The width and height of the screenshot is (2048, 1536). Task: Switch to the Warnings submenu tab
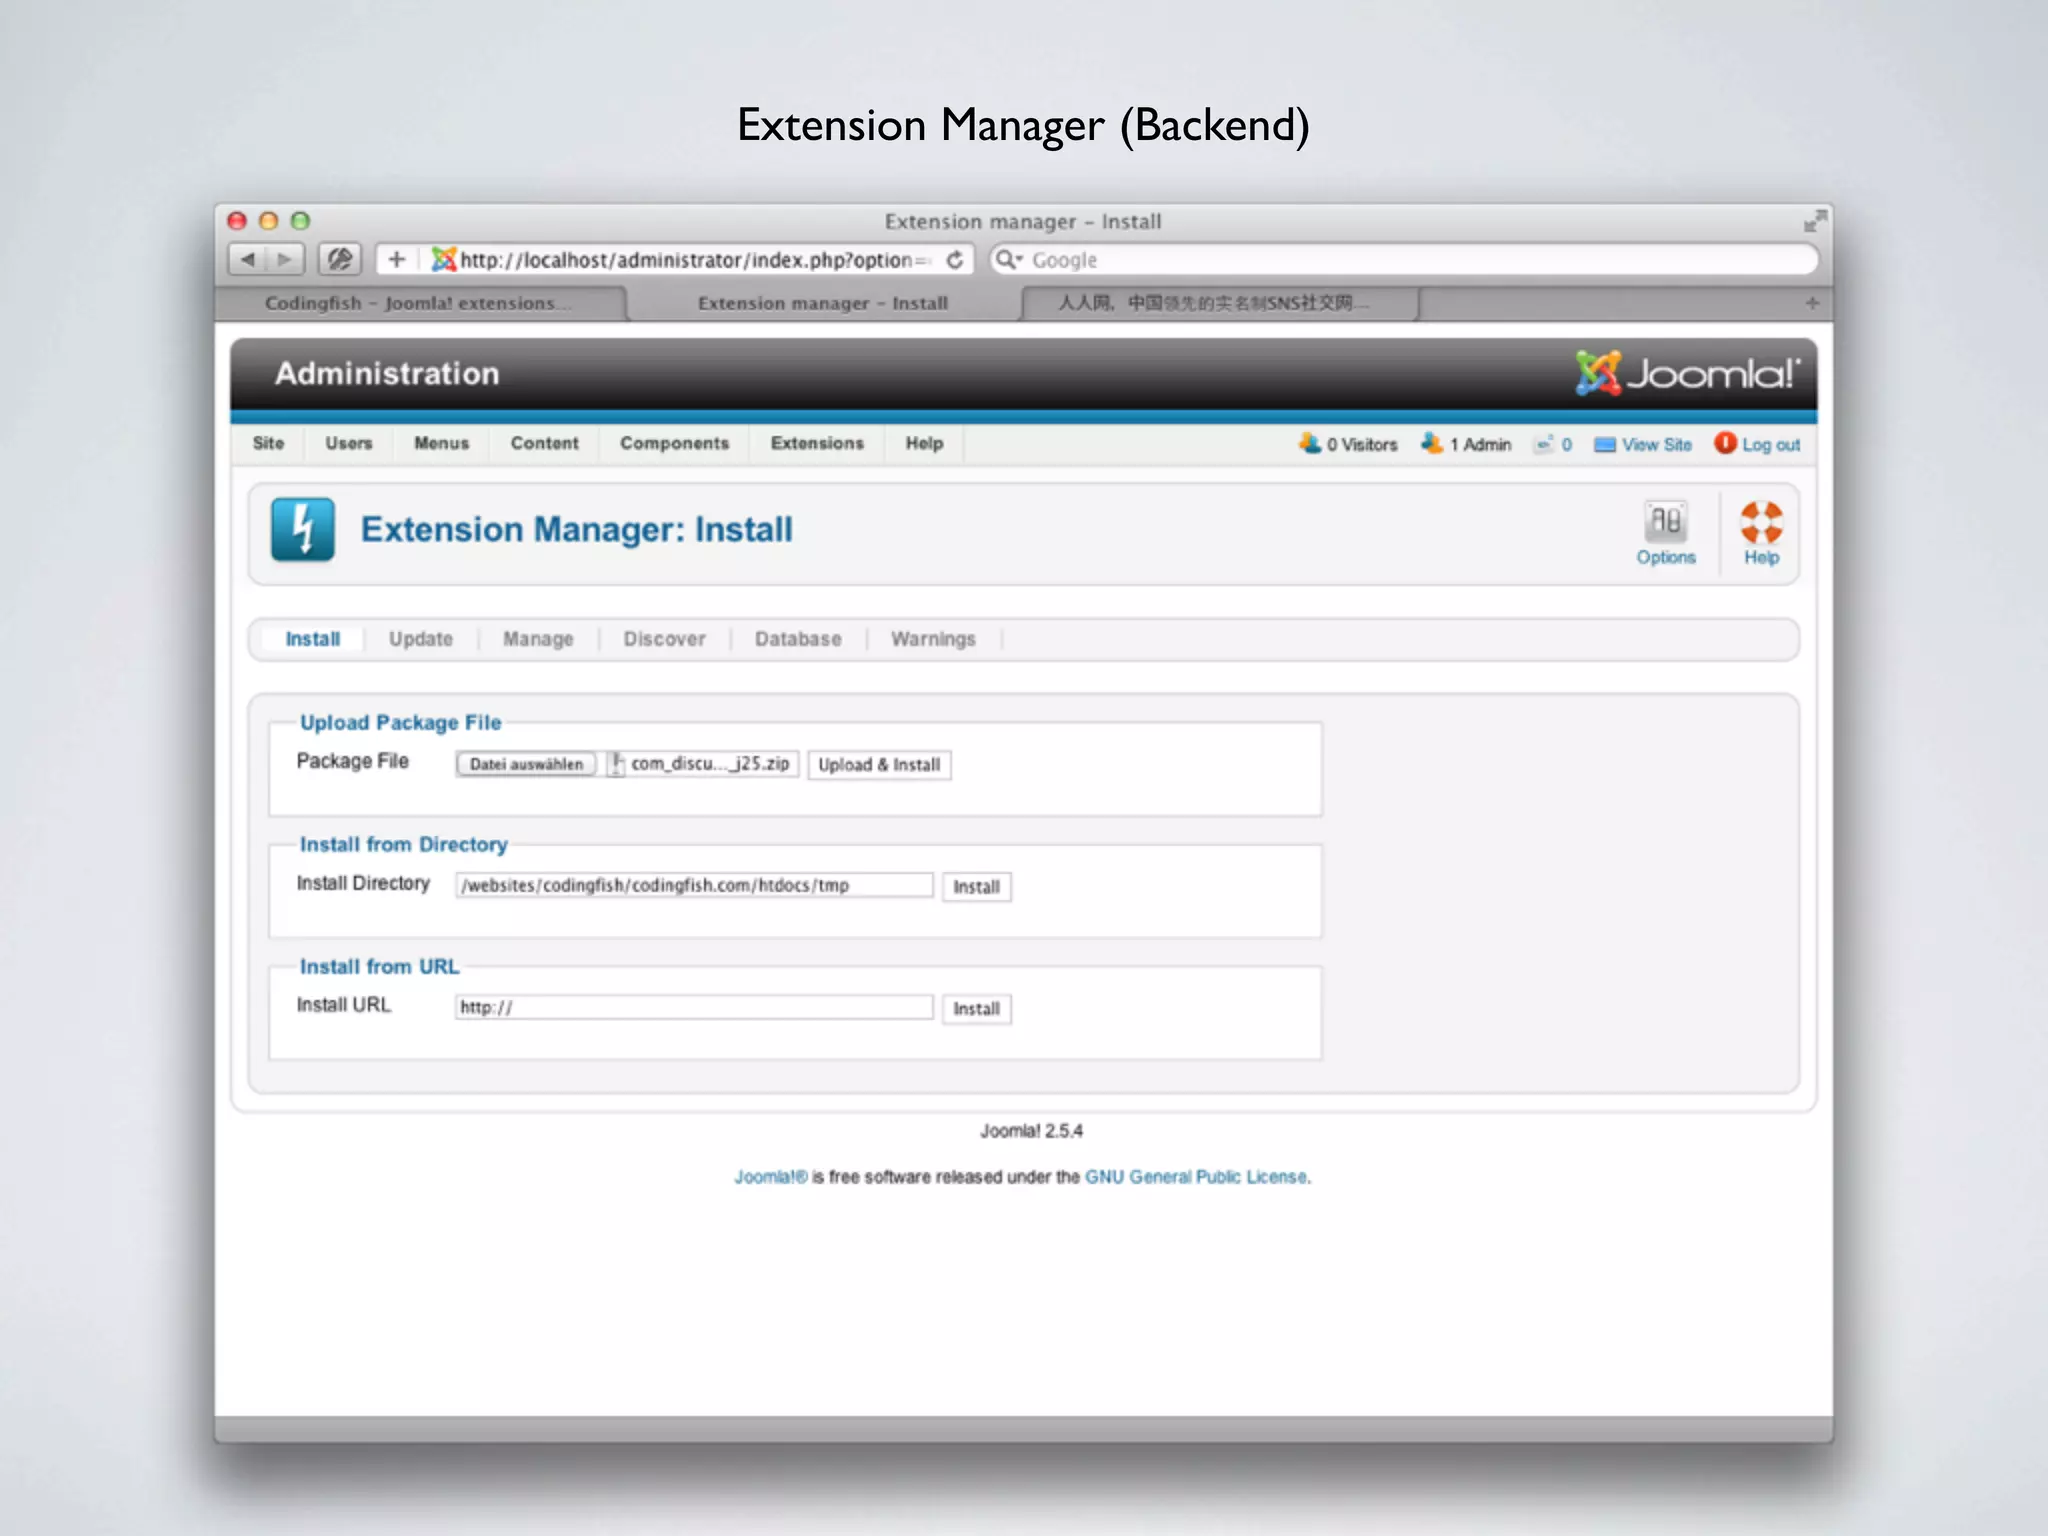(x=933, y=639)
